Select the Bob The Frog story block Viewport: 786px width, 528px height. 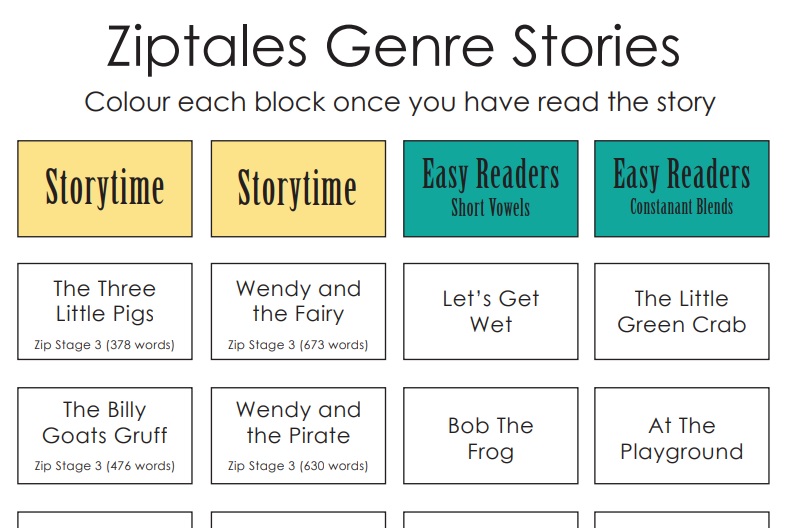[x=490, y=436]
